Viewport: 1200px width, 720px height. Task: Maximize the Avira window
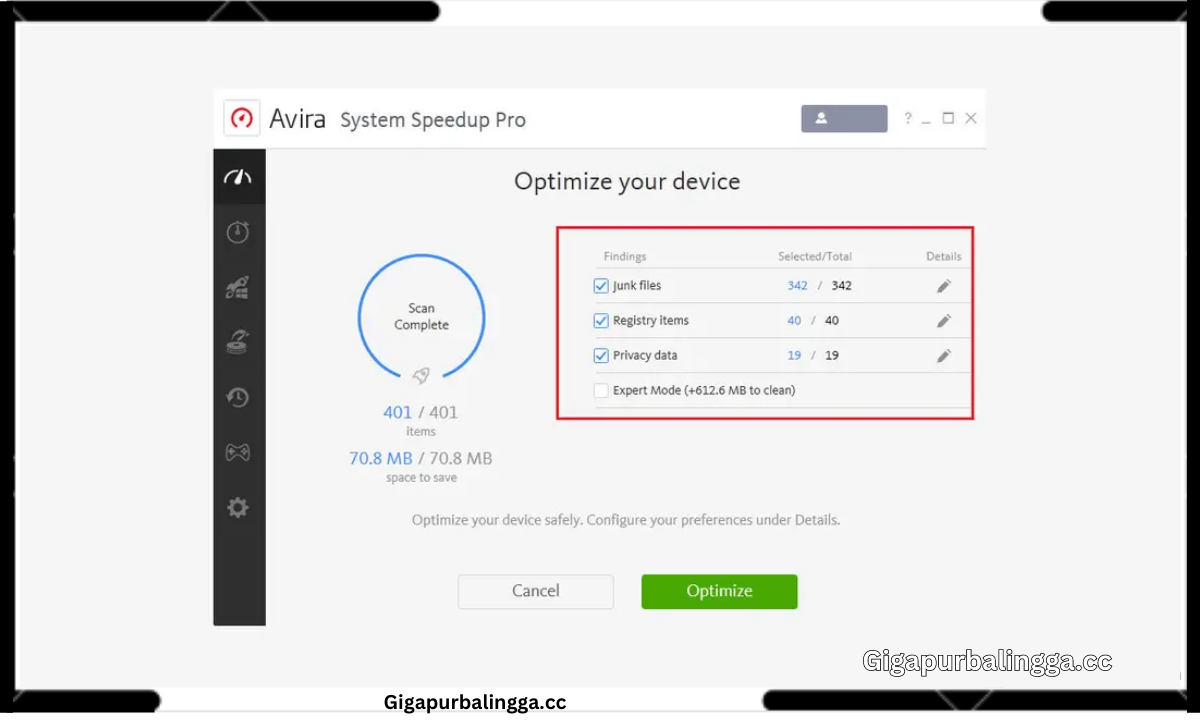tap(948, 118)
